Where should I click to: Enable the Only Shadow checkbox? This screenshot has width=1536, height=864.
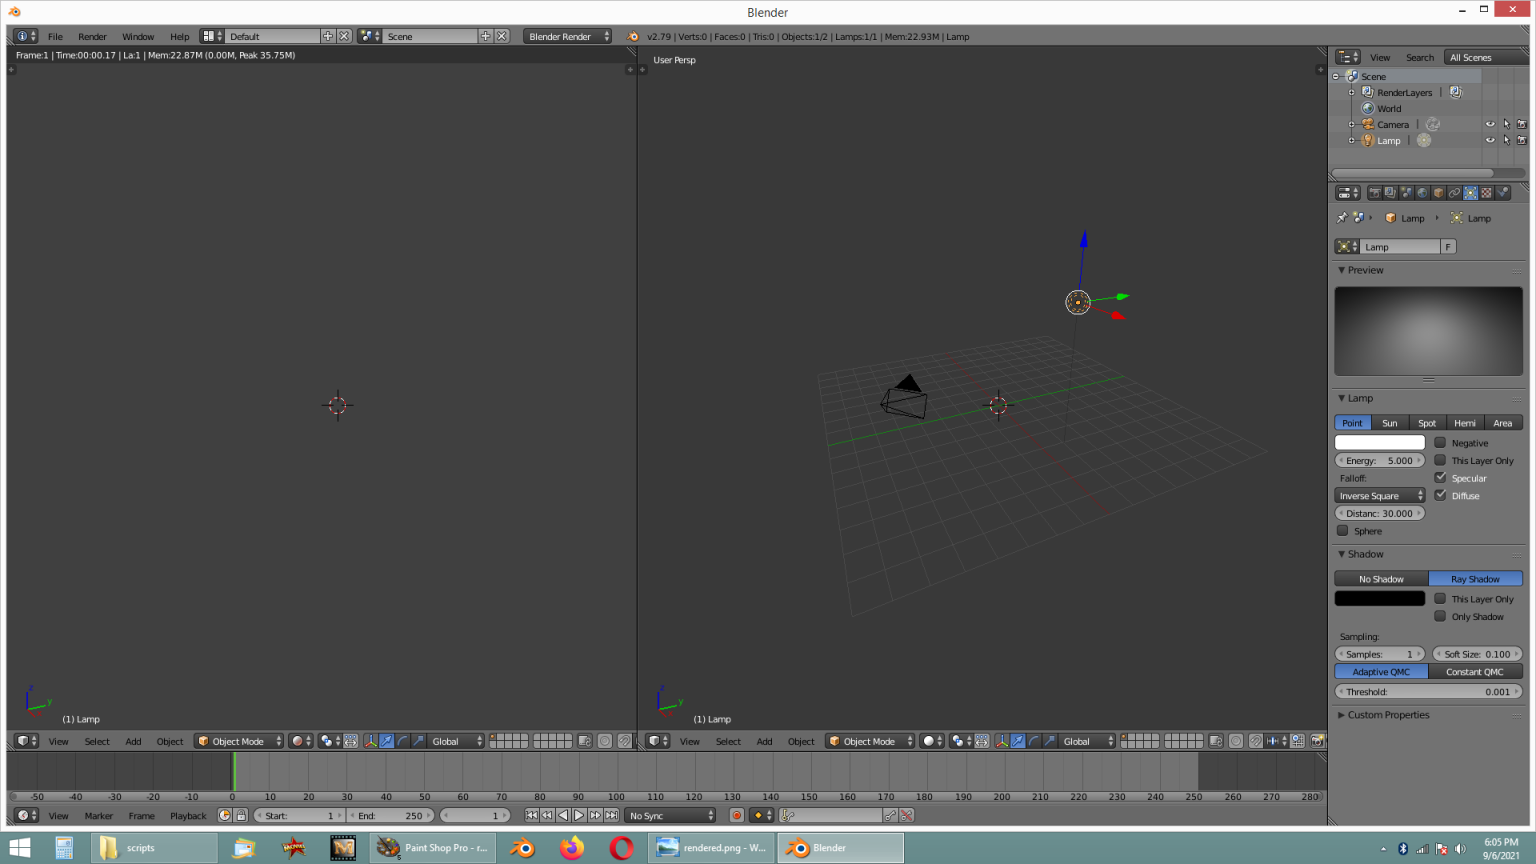[x=1440, y=616]
